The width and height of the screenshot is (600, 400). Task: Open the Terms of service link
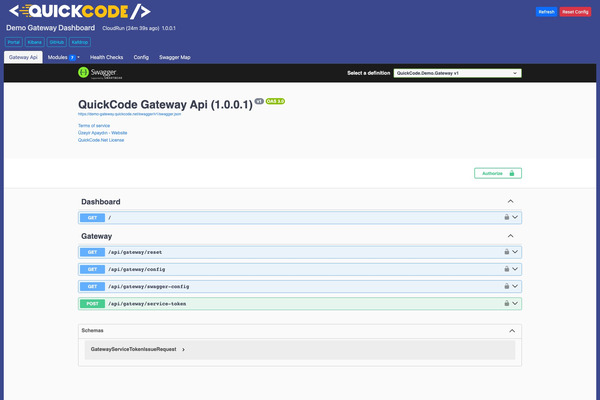[94, 126]
